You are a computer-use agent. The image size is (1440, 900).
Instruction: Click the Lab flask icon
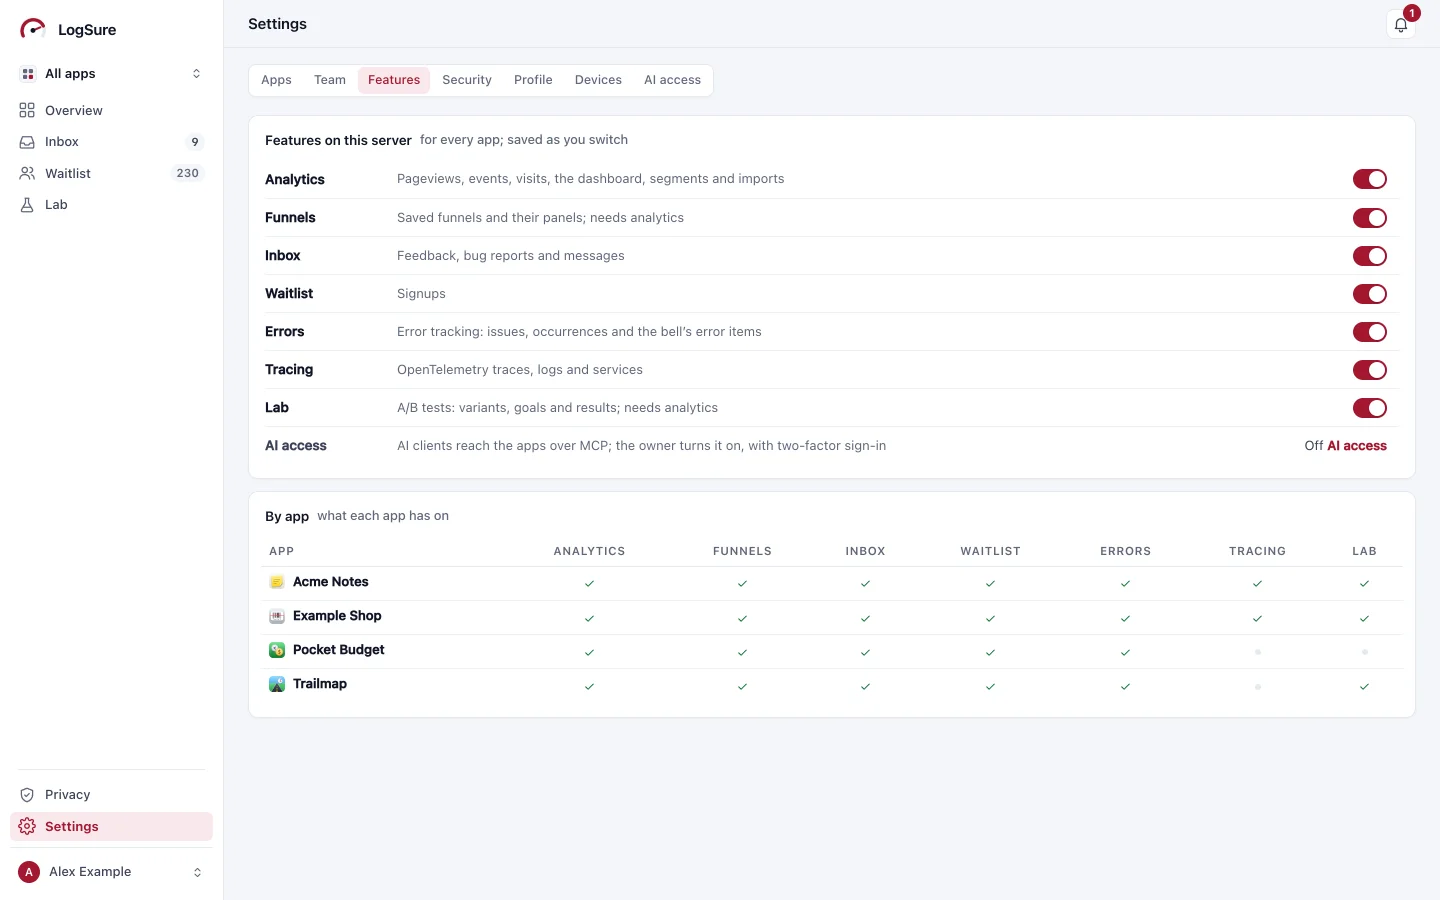(27, 205)
